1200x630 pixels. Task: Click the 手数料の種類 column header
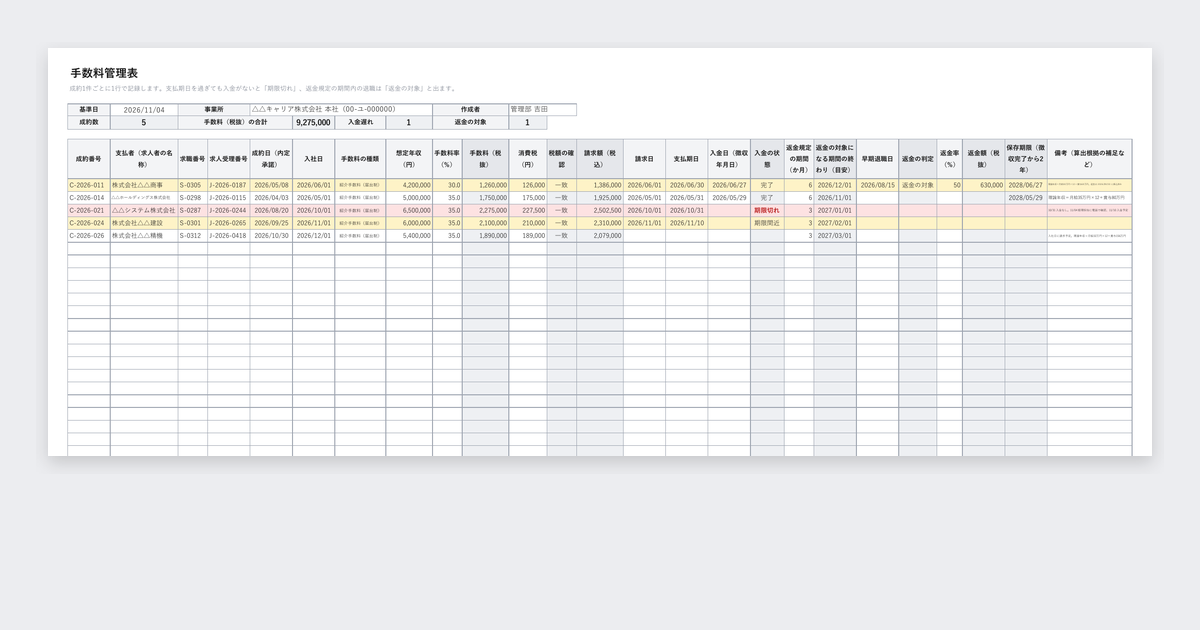click(x=360, y=159)
